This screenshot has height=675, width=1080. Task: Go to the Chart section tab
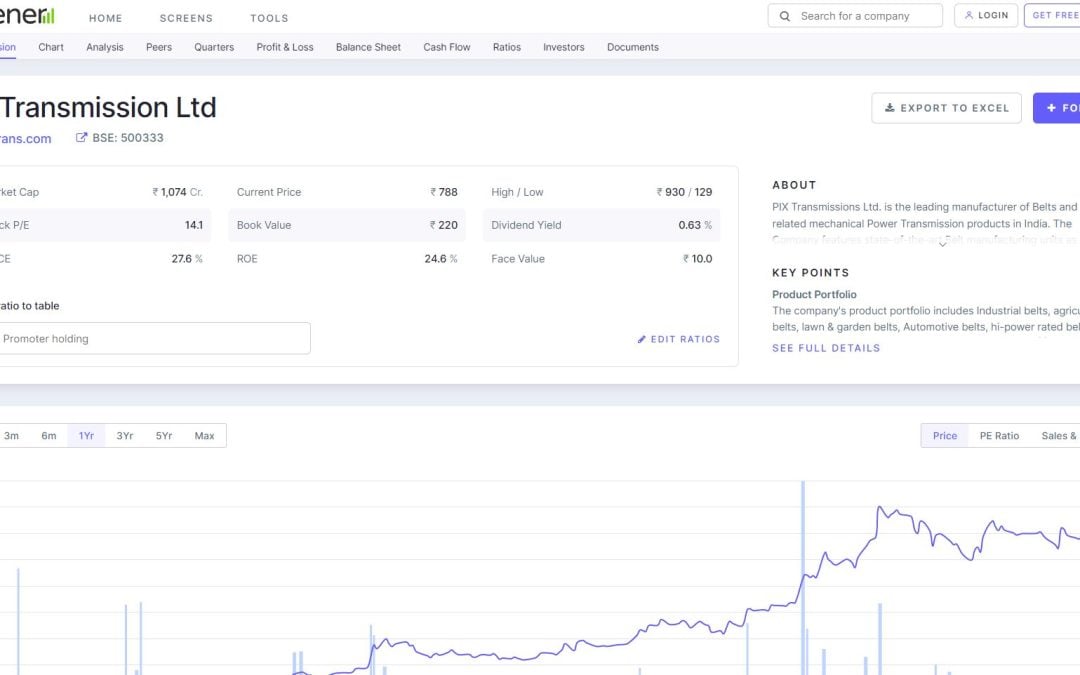tap(51, 47)
